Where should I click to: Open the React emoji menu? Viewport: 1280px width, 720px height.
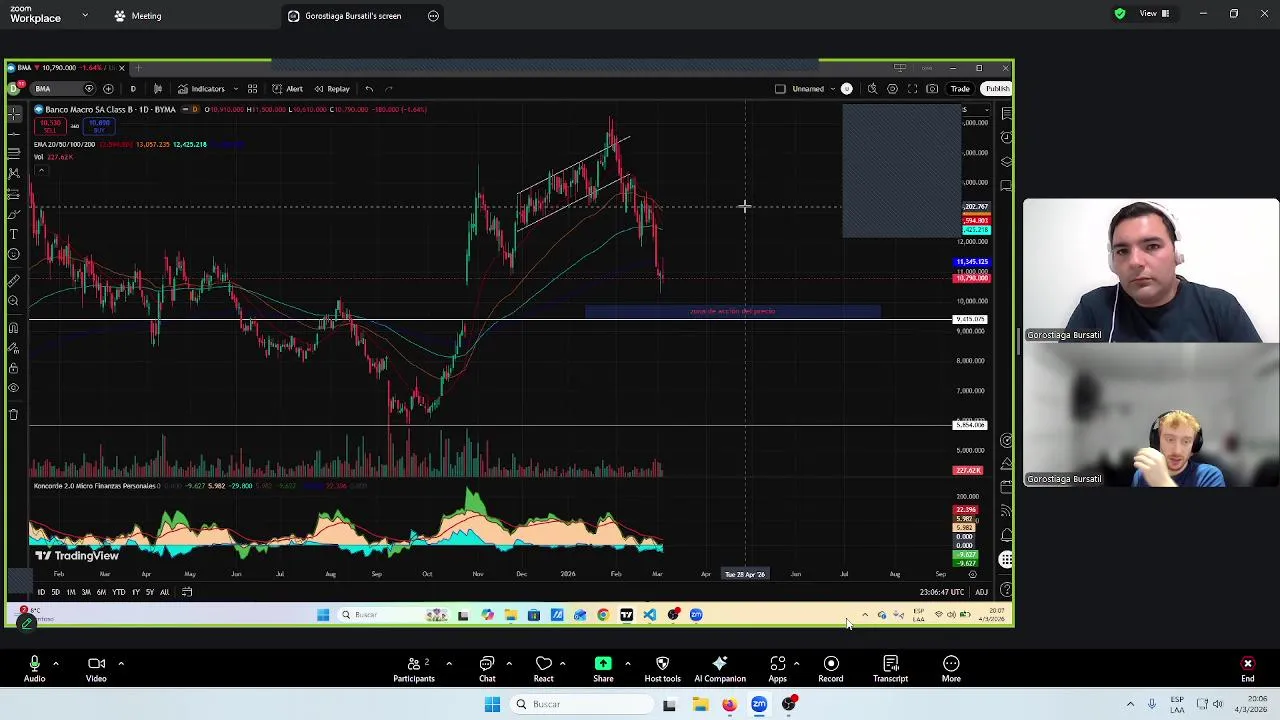click(x=543, y=669)
